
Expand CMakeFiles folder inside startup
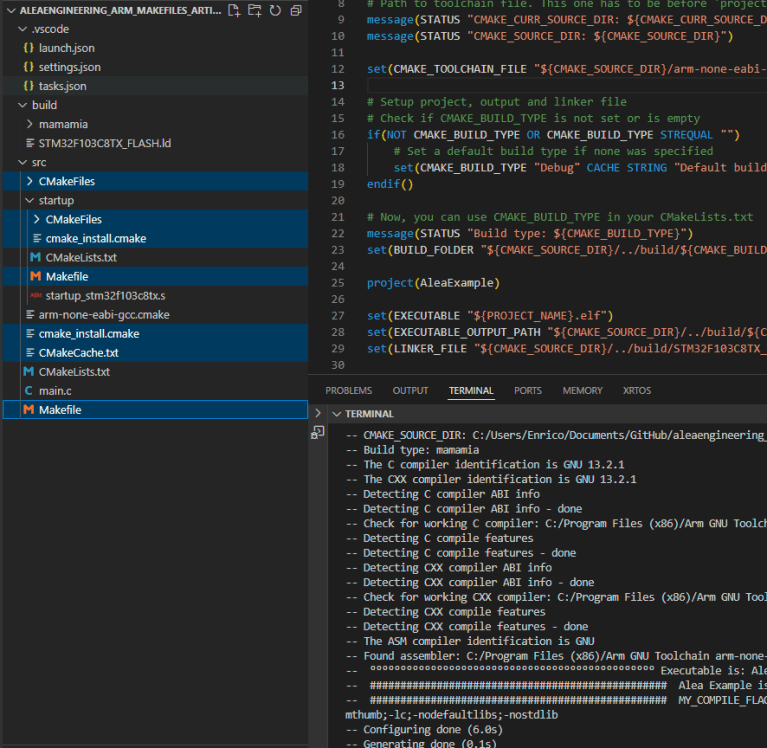37,219
